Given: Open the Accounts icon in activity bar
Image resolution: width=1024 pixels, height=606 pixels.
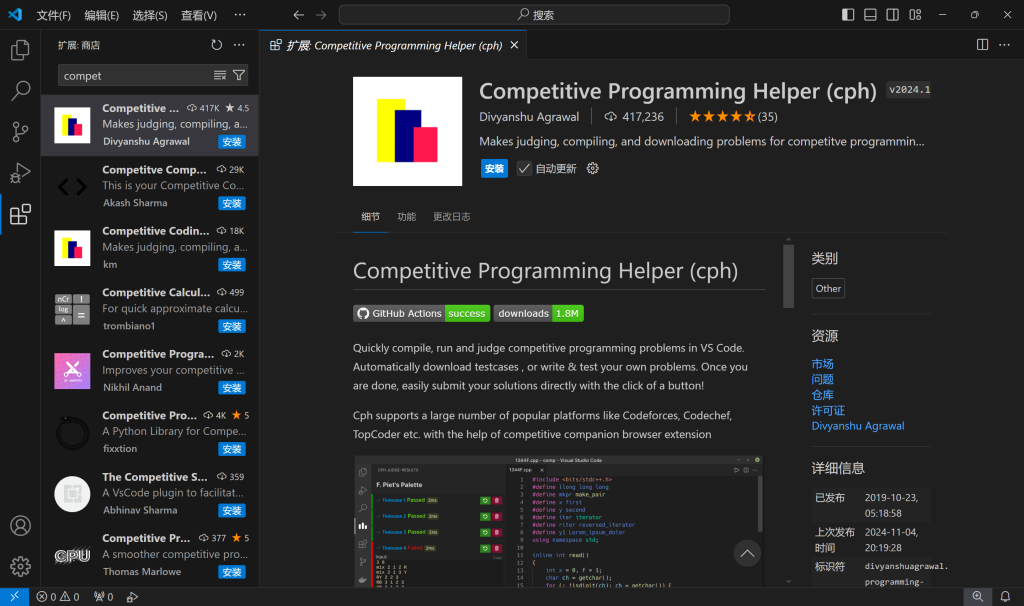Looking at the screenshot, I should click(20, 526).
